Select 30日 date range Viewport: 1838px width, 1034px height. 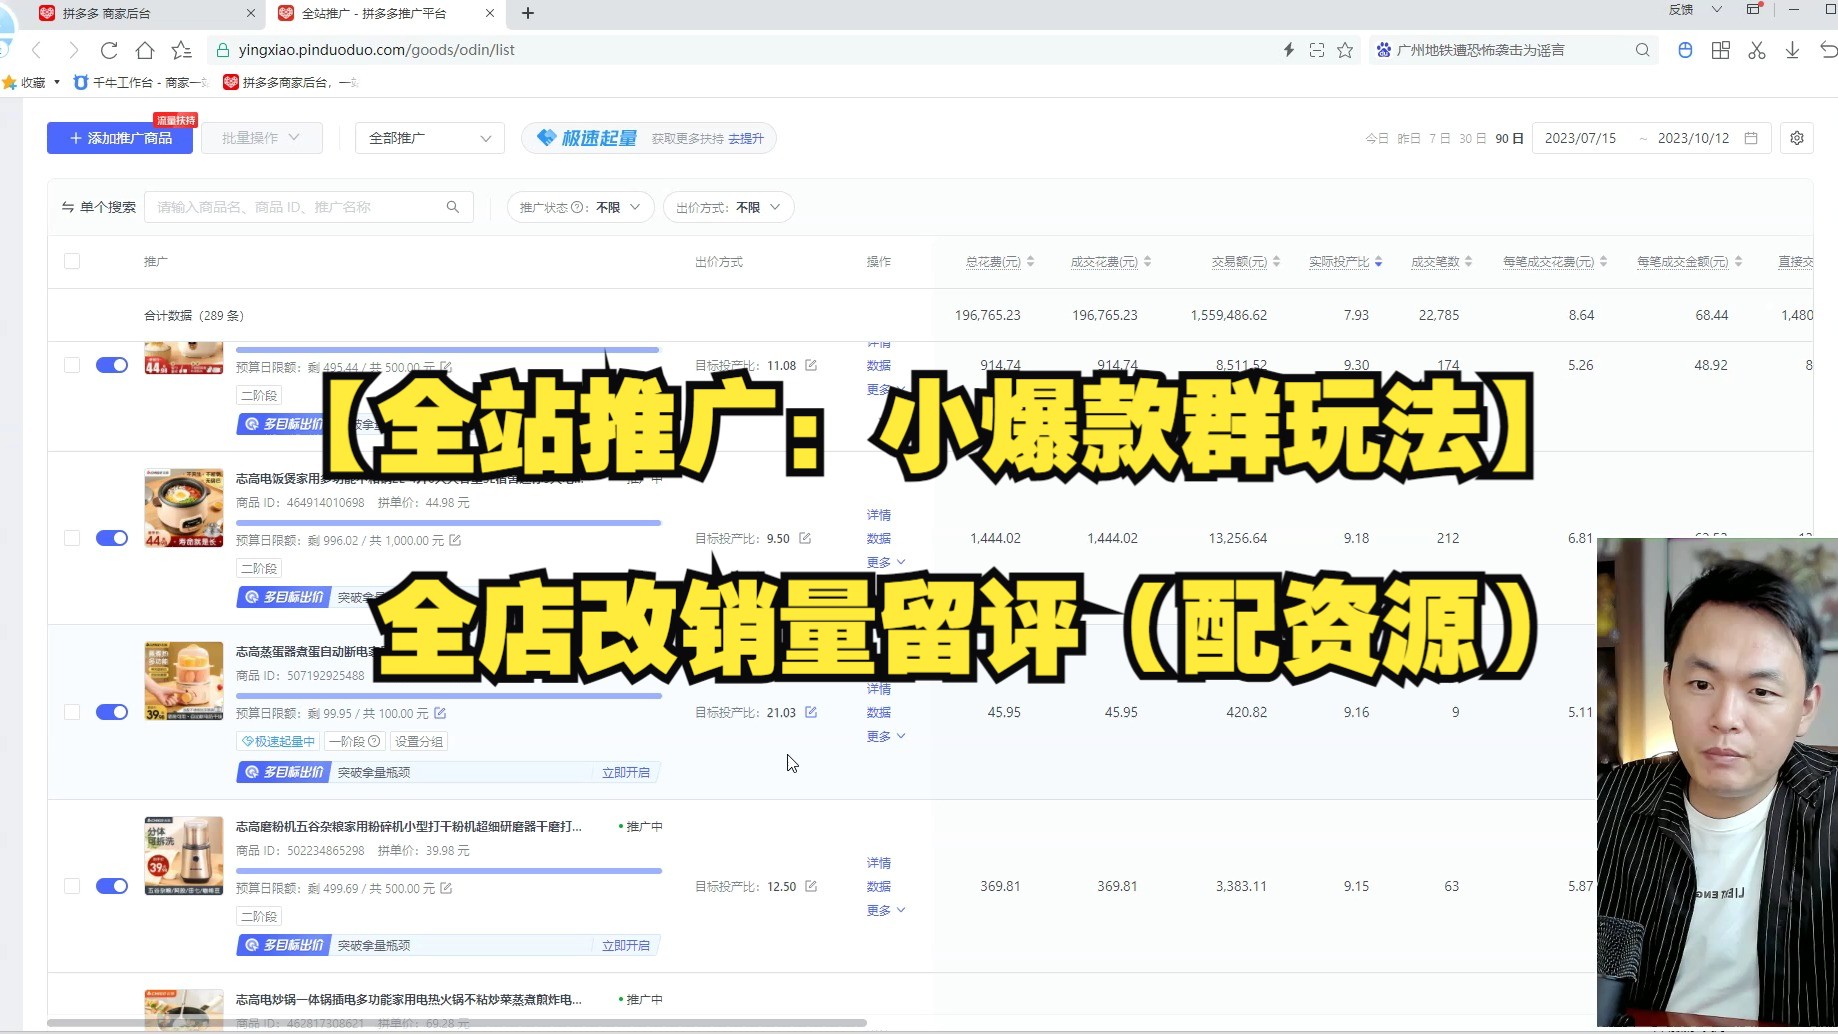coord(1472,138)
